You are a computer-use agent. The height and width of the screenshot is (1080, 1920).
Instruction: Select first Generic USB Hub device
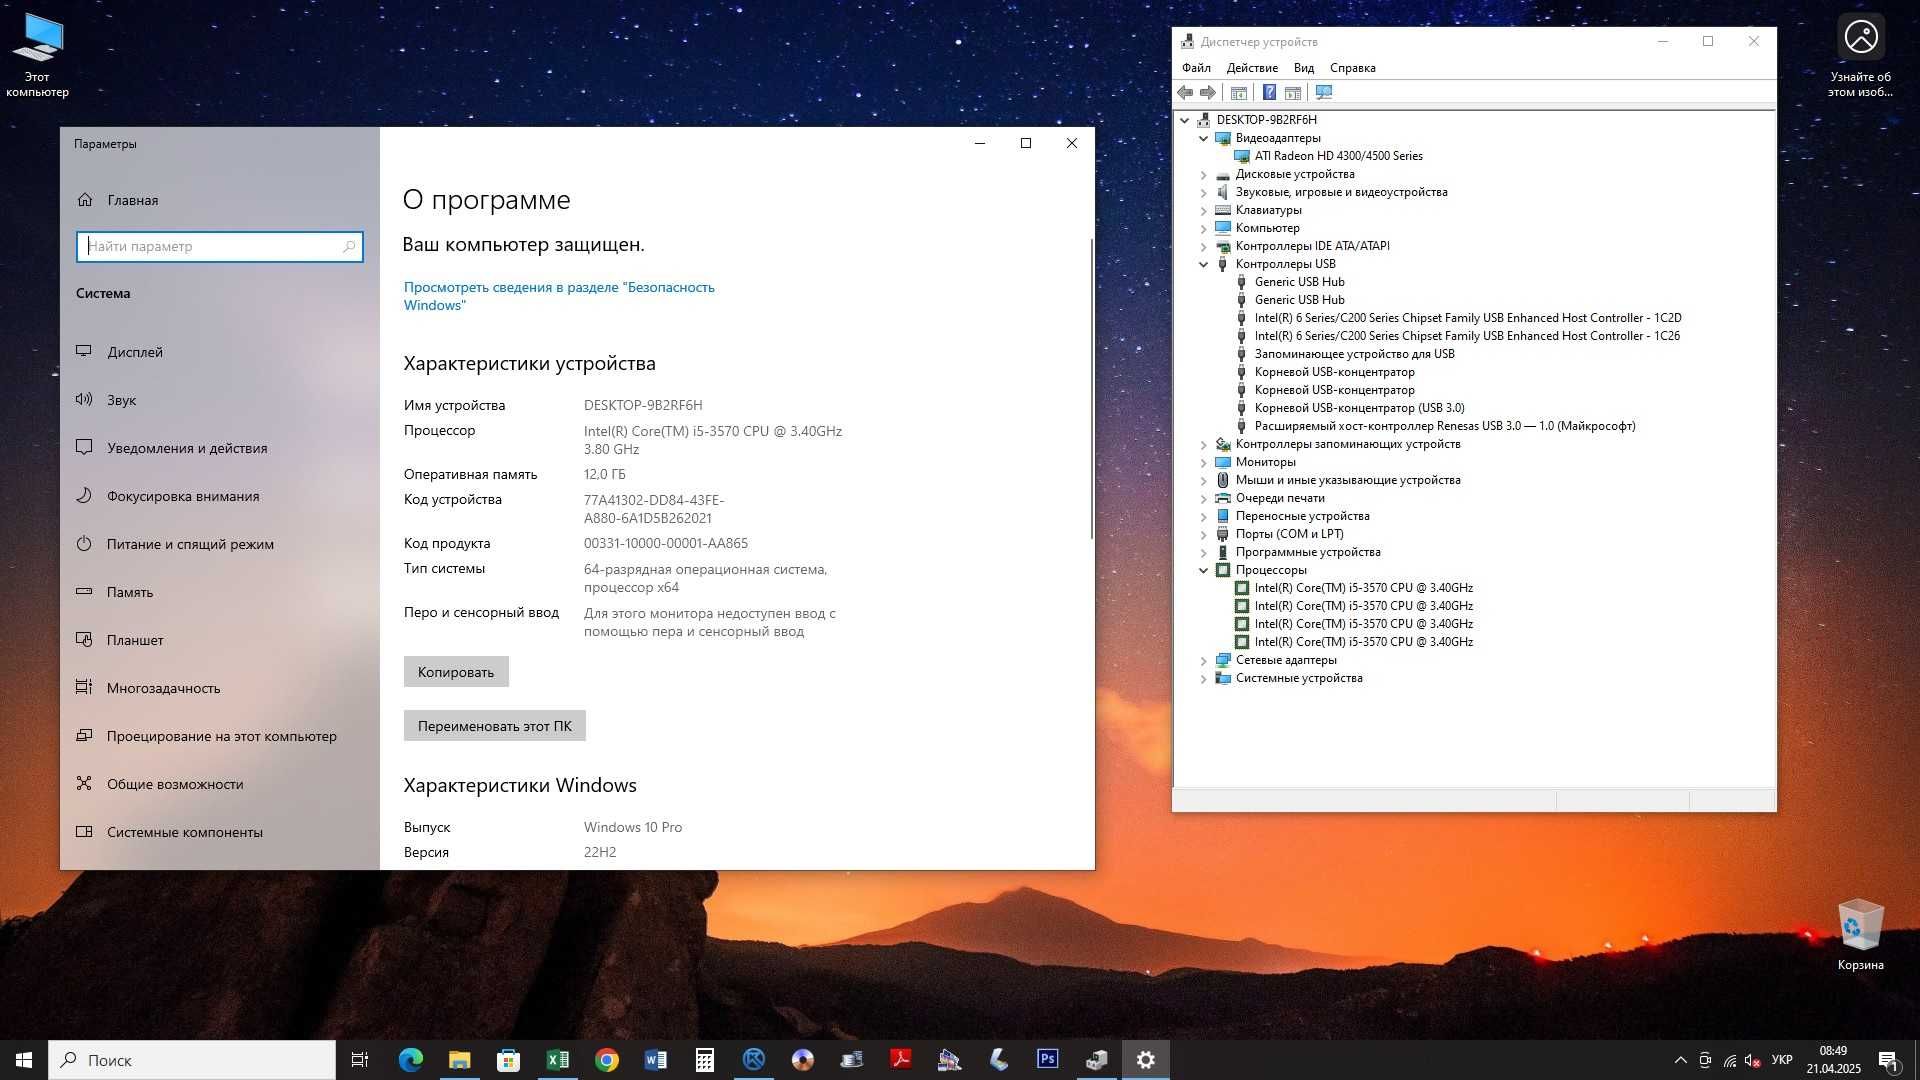(1299, 282)
